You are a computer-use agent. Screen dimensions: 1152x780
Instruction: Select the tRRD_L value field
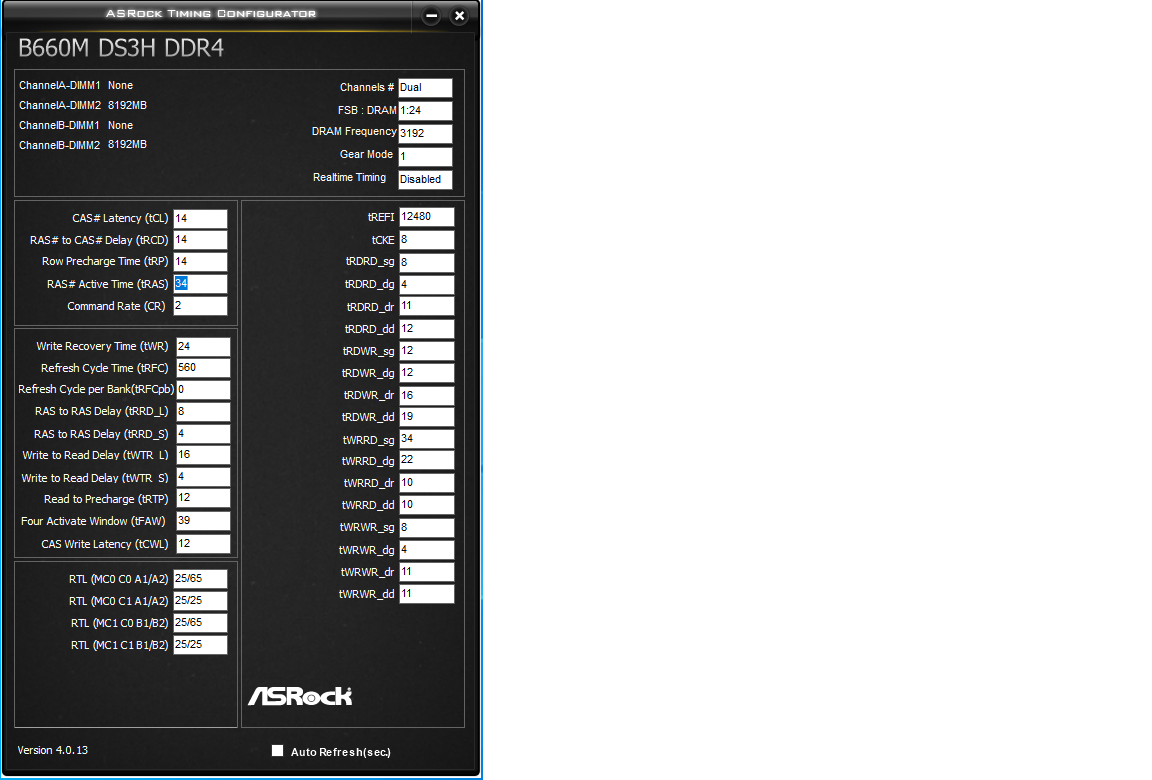(204, 412)
